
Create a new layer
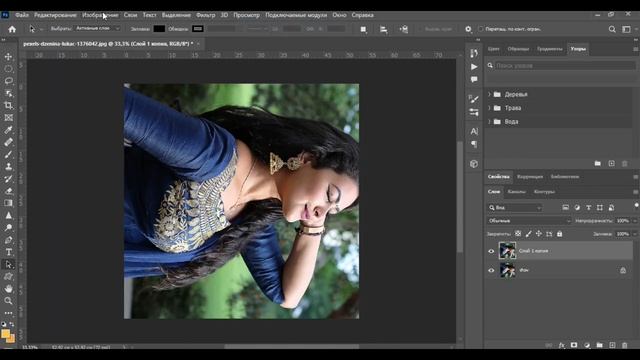coord(612,345)
